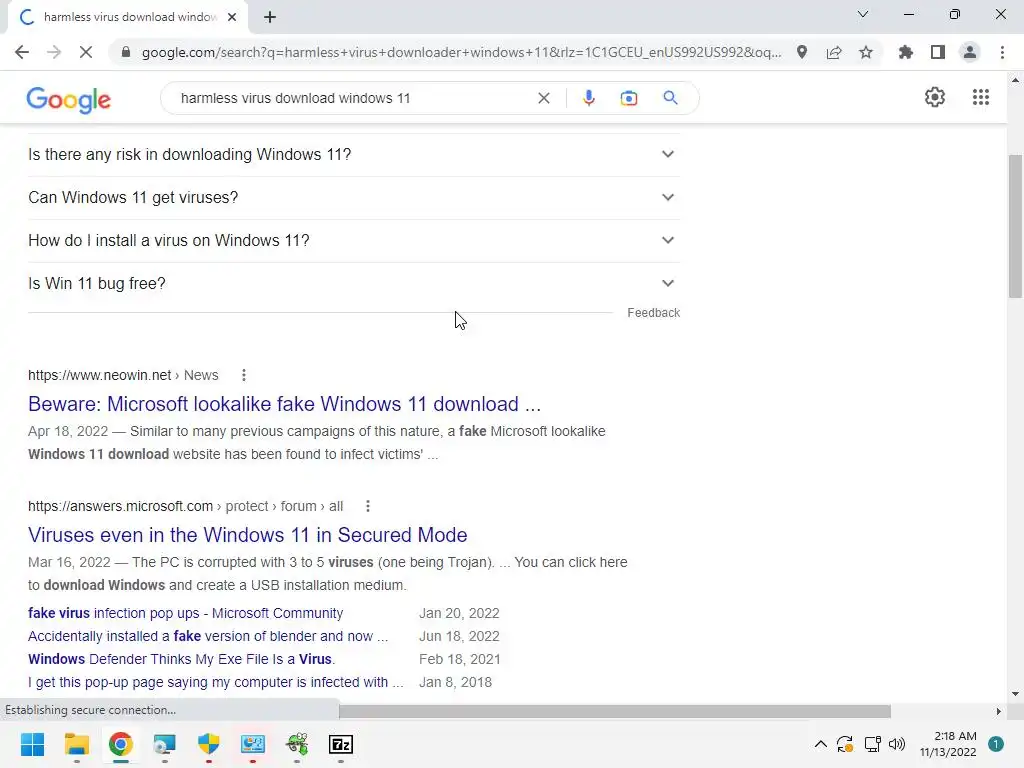Click the Chrome taskbar icon
Screen dimensions: 1024x768
[120, 744]
